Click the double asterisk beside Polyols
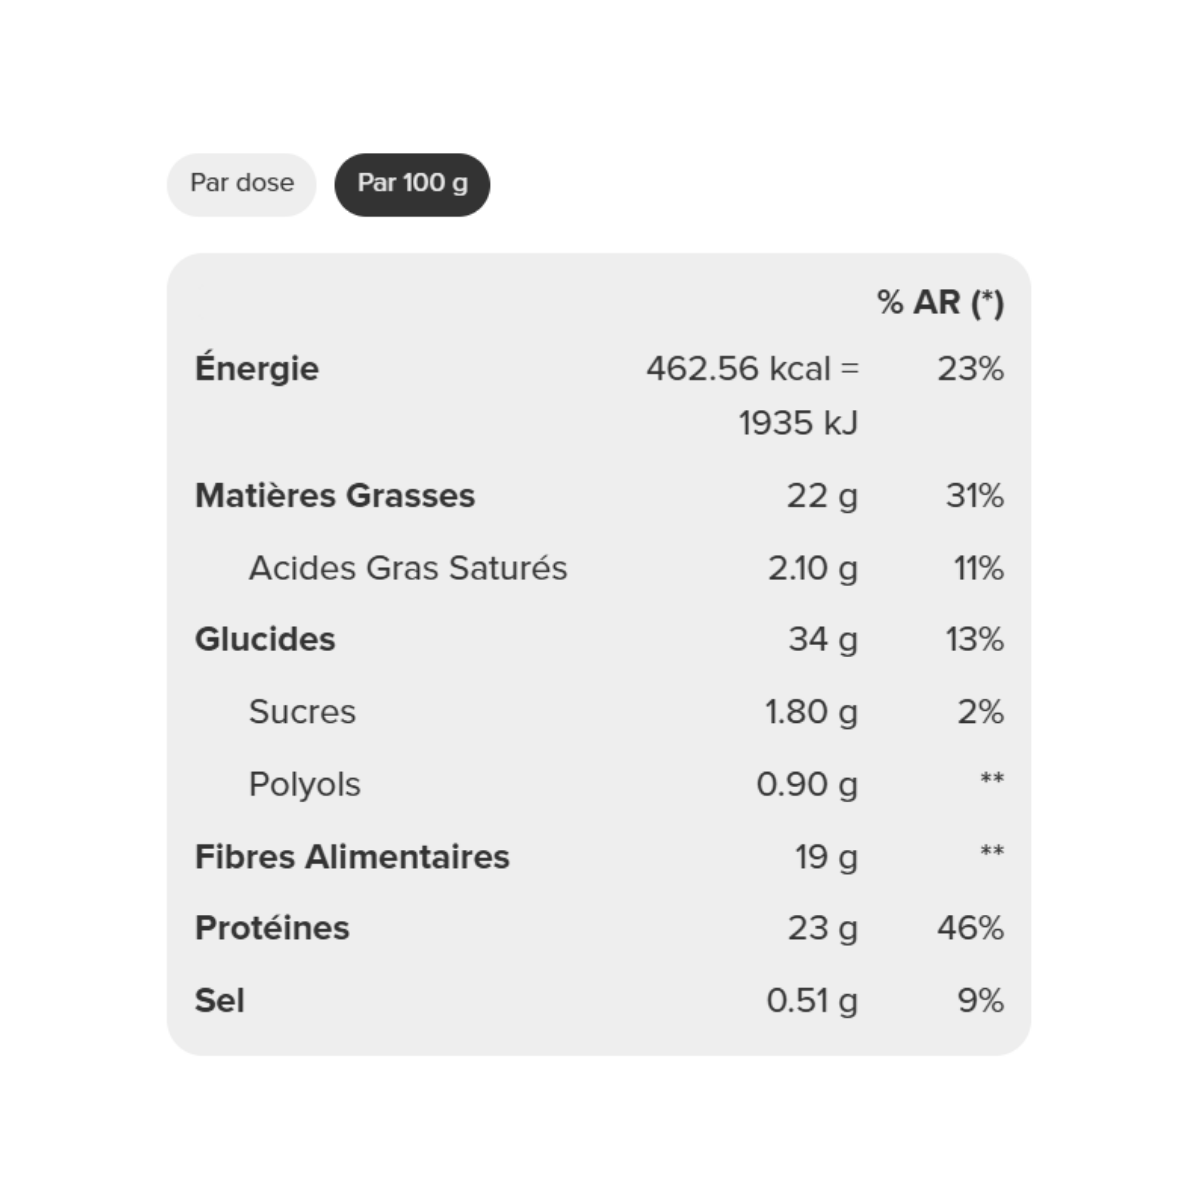1200x1200 pixels. pos(992,779)
